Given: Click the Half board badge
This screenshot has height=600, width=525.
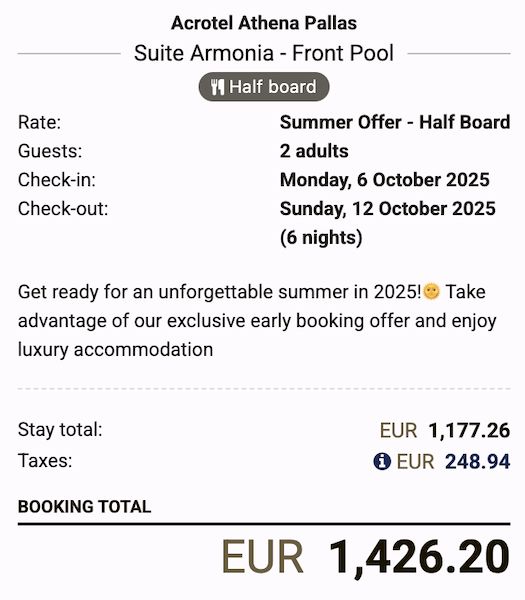Looking at the screenshot, I should pos(264,87).
